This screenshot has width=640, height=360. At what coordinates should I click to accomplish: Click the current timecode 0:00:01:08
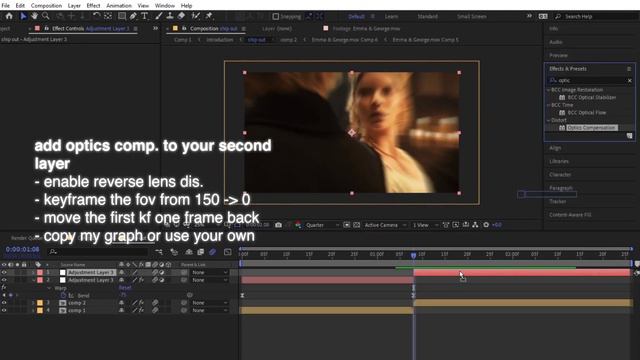22,249
